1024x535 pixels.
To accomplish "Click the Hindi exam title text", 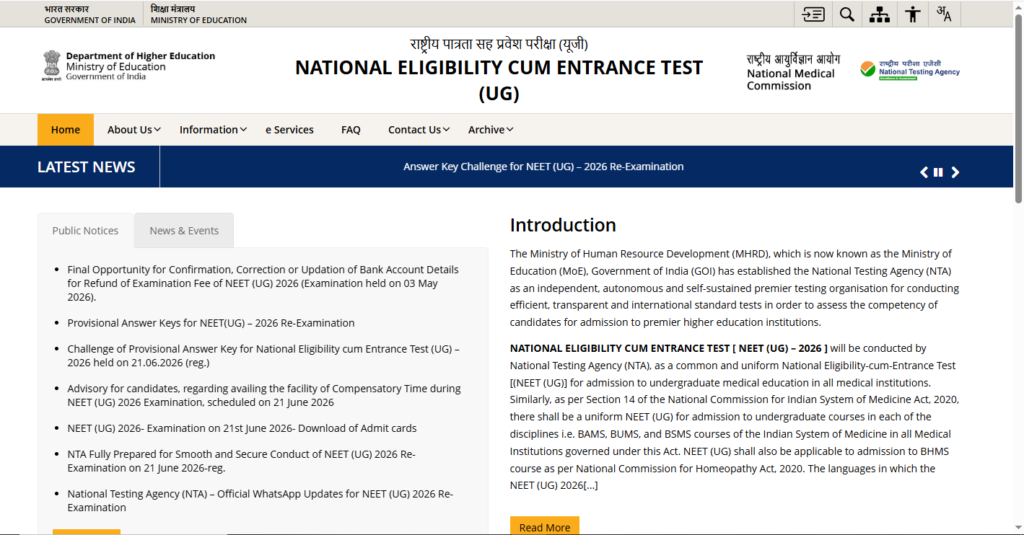I will tap(499, 44).
